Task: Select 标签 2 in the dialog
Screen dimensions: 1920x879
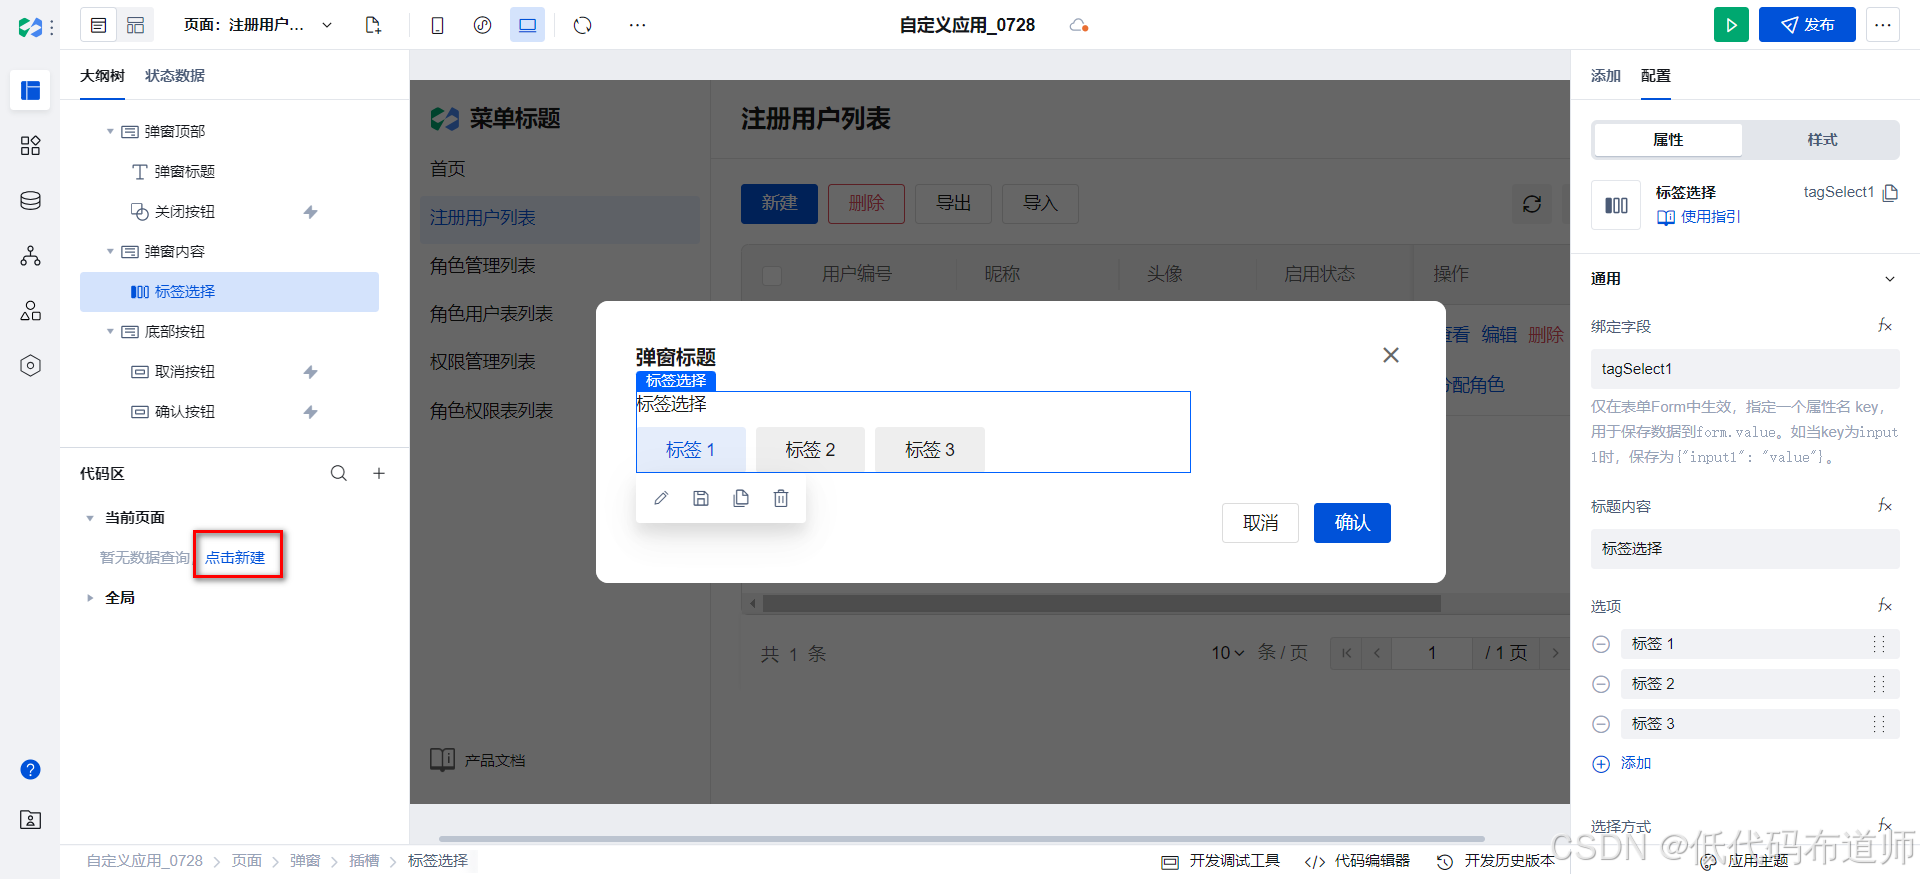Action: click(x=810, y=450)
